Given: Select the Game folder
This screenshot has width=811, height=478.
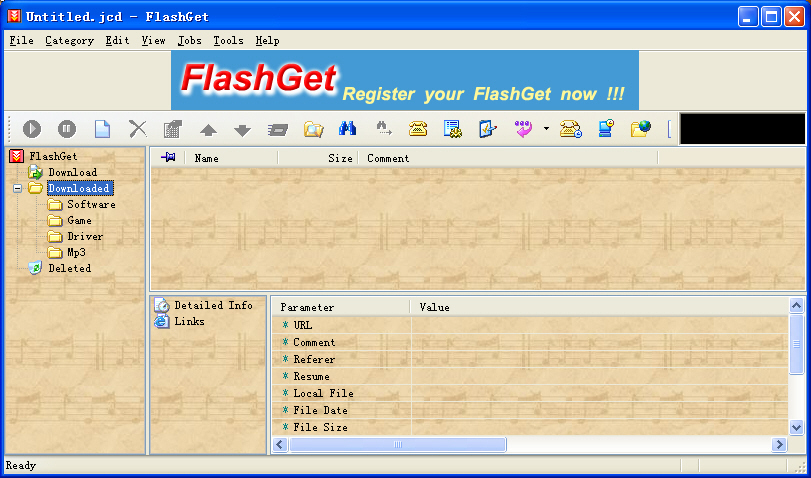Looking at the screenshot, I should click(x=79, y=220).
